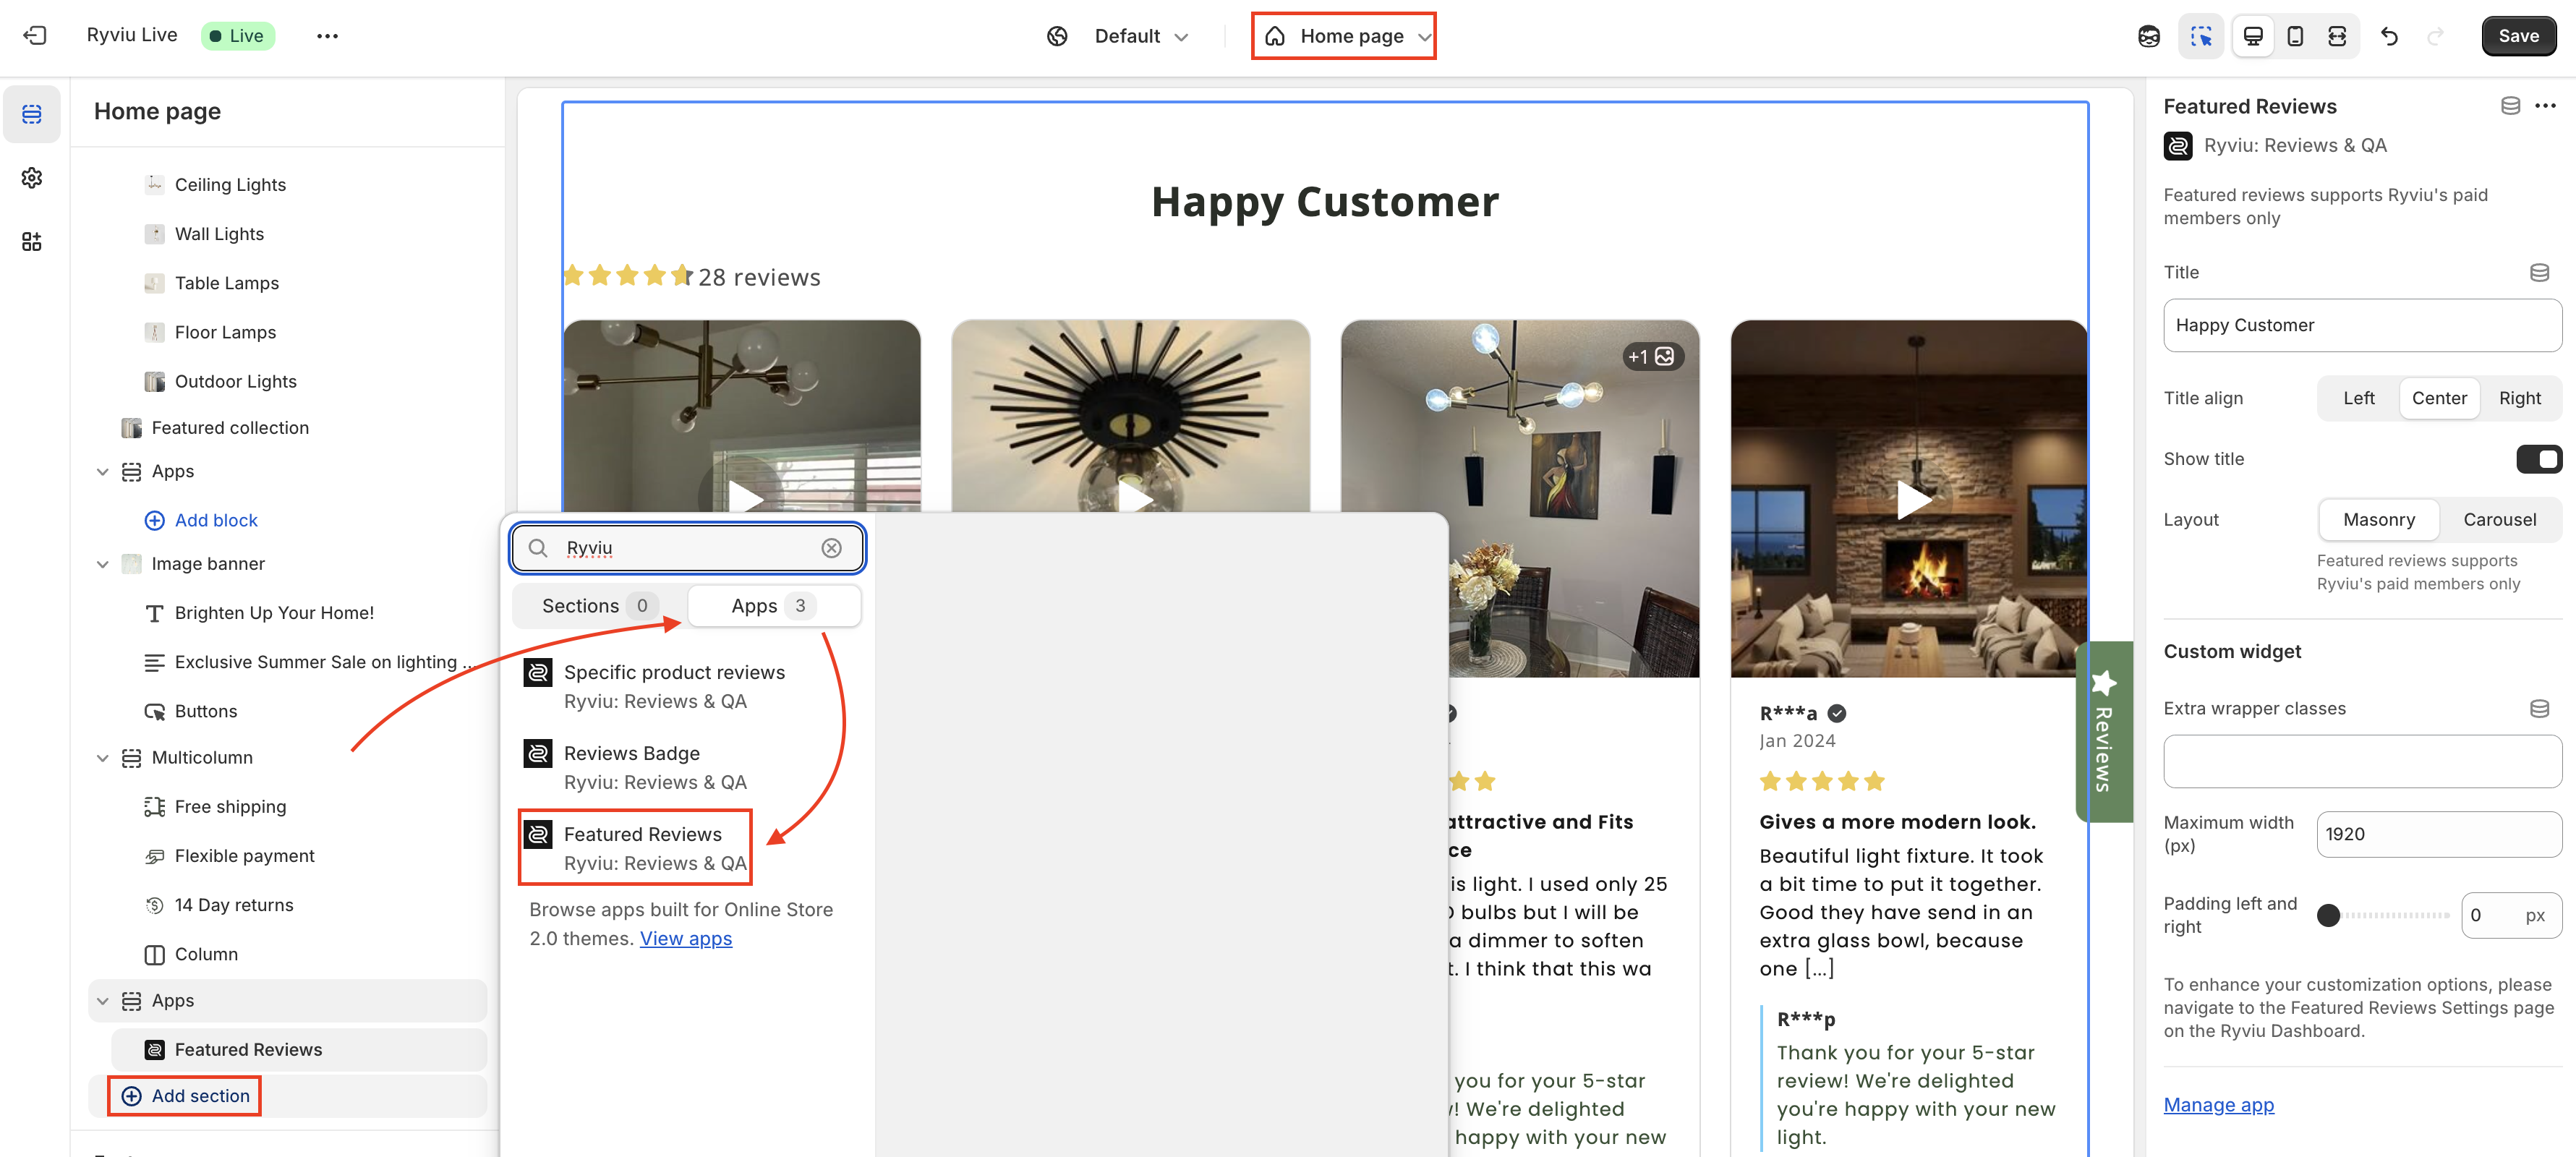Switch to desktop preview icon
This screenshot has height=1157, width=2576.
tap(2253, 36)
